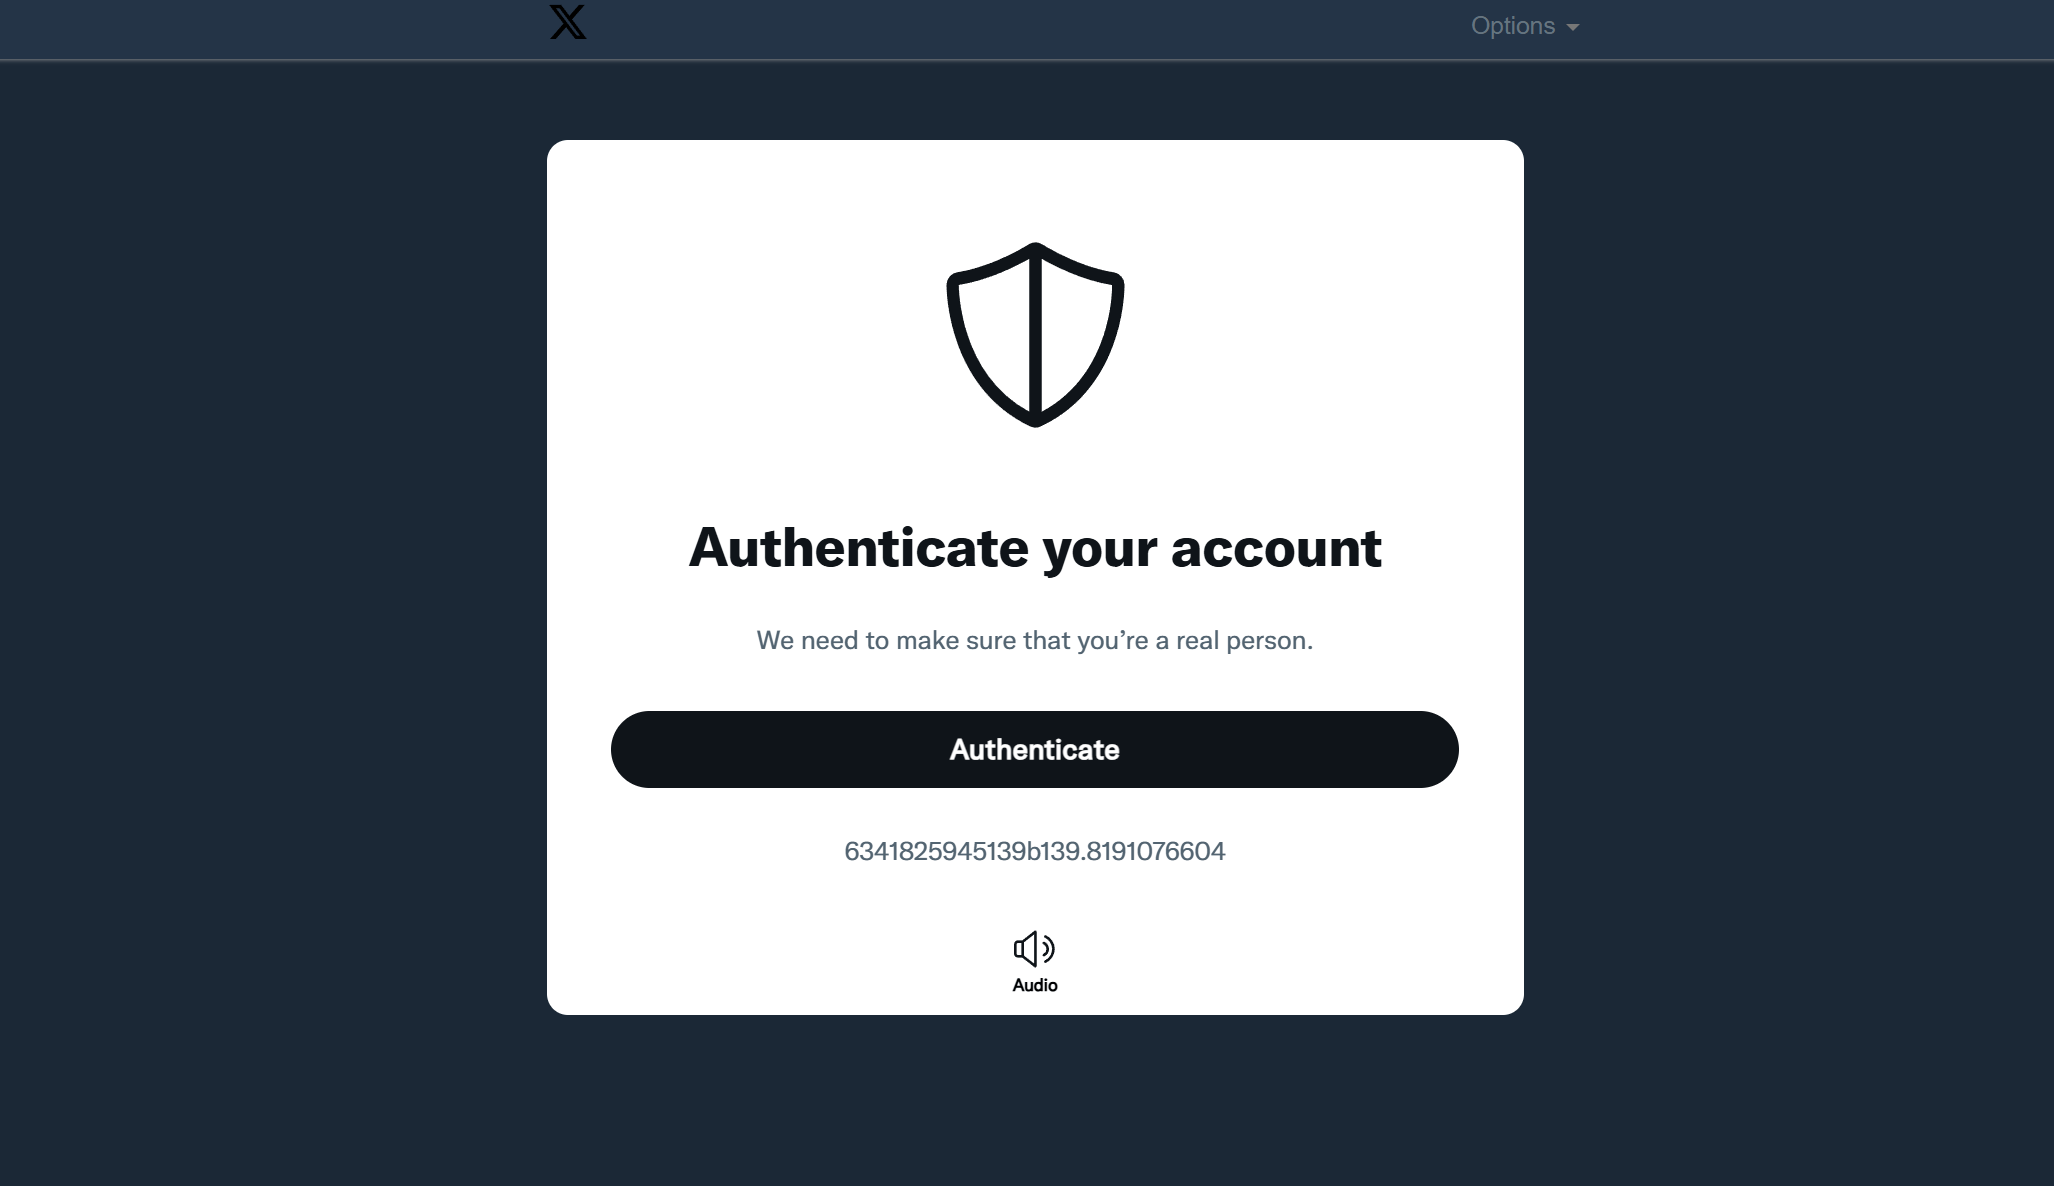Click the vertical center line of the shield
The width and height of the screenshot is (2054, 1186).
[x=1036, y=335]
